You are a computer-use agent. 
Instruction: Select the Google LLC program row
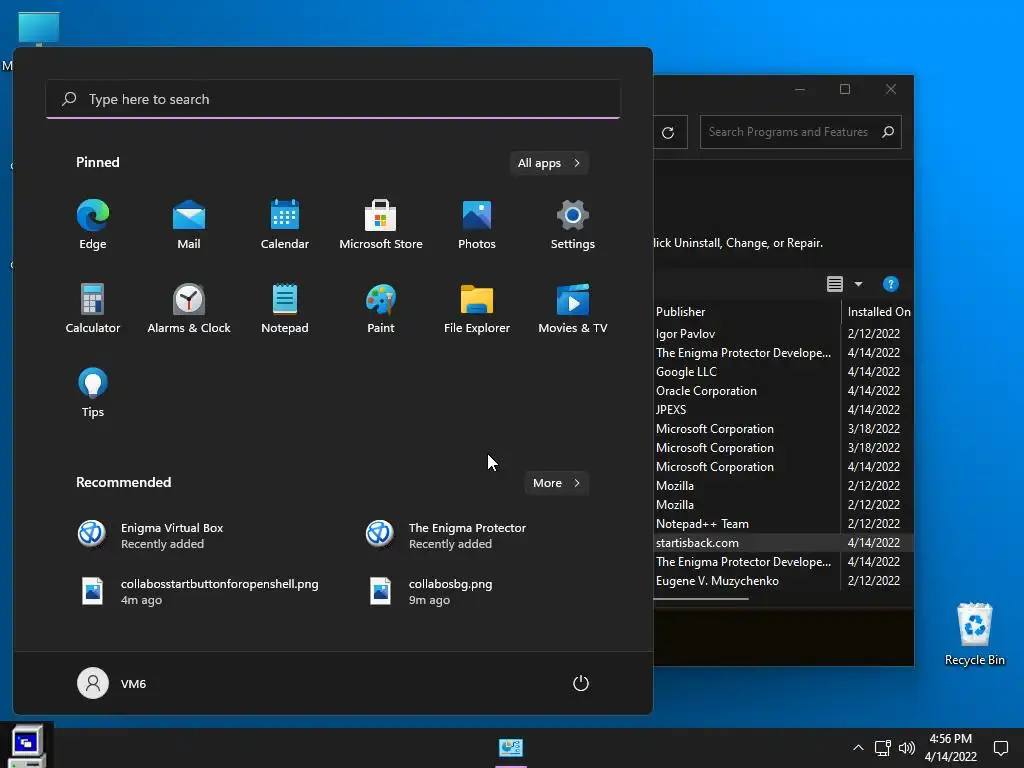[x=783, y=372]
